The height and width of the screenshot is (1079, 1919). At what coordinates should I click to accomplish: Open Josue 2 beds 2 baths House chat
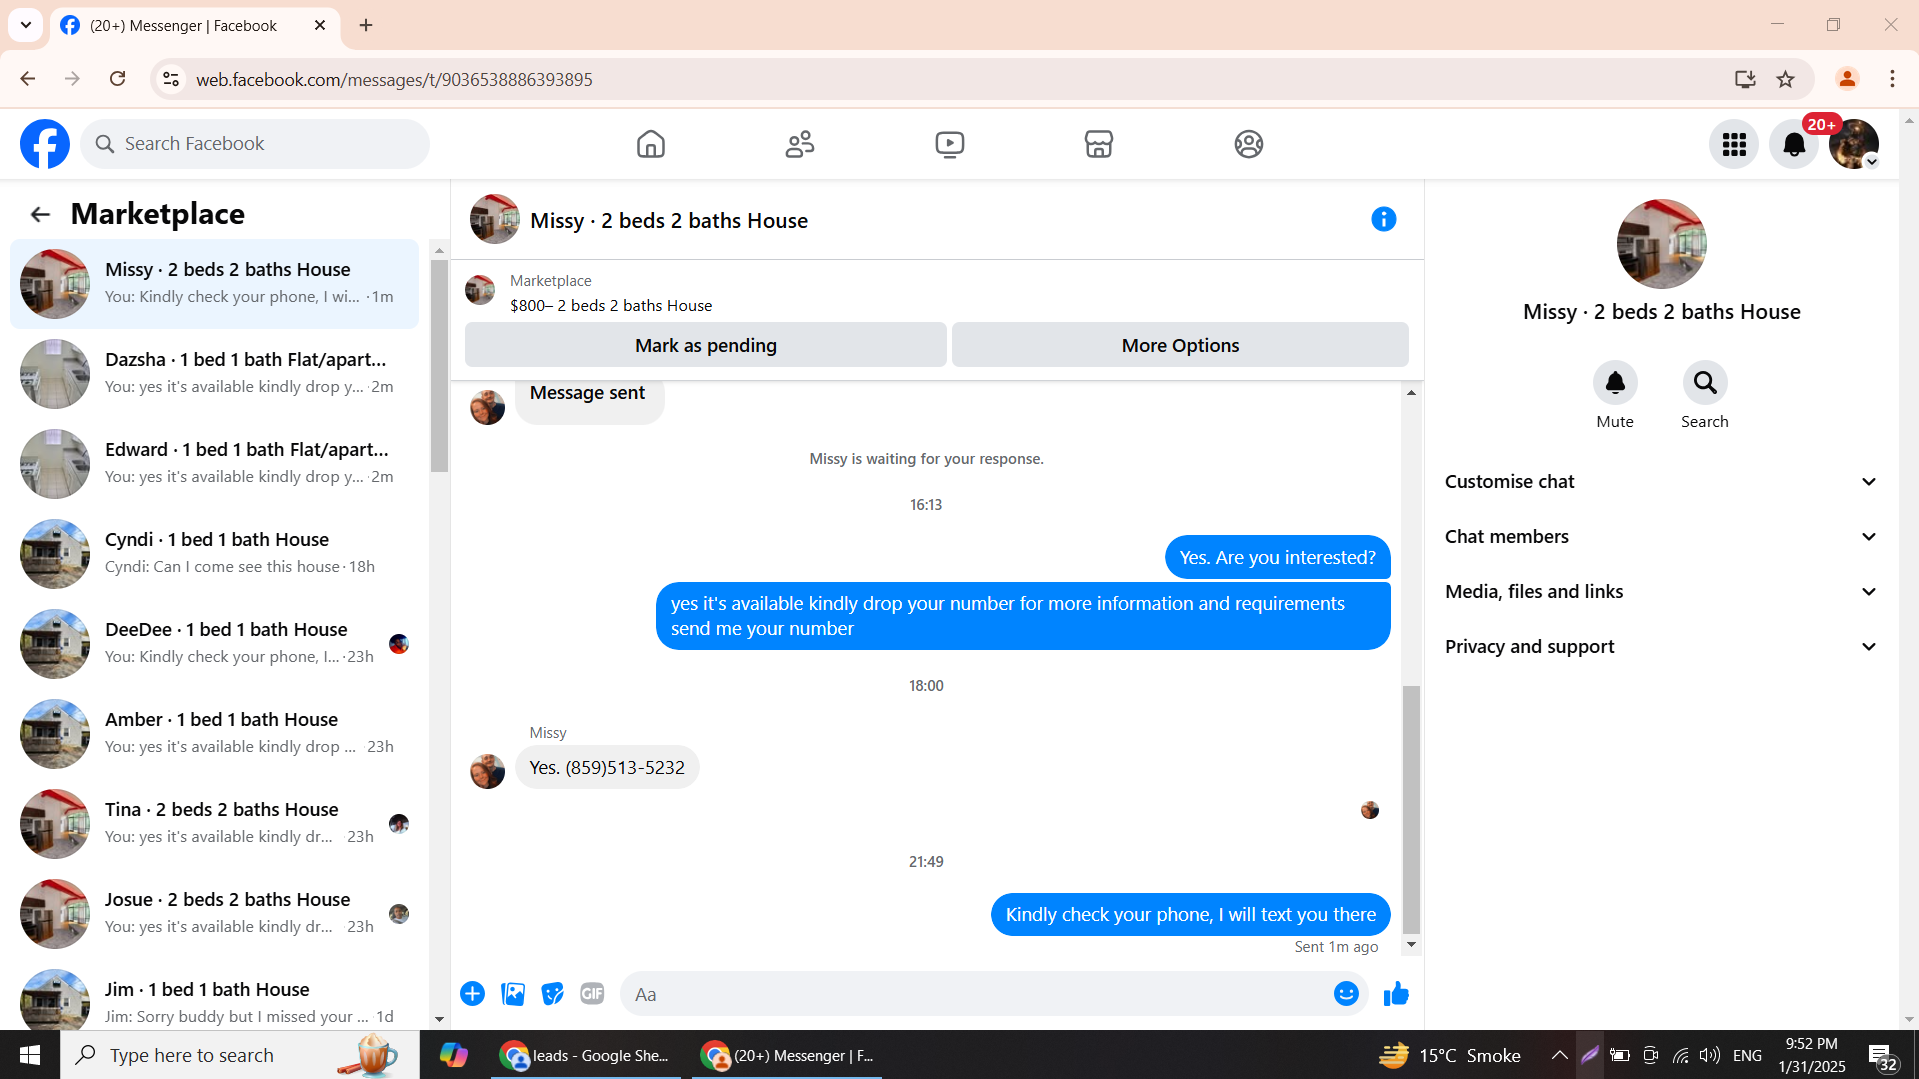pyautogui.click(x=214, y=913)
